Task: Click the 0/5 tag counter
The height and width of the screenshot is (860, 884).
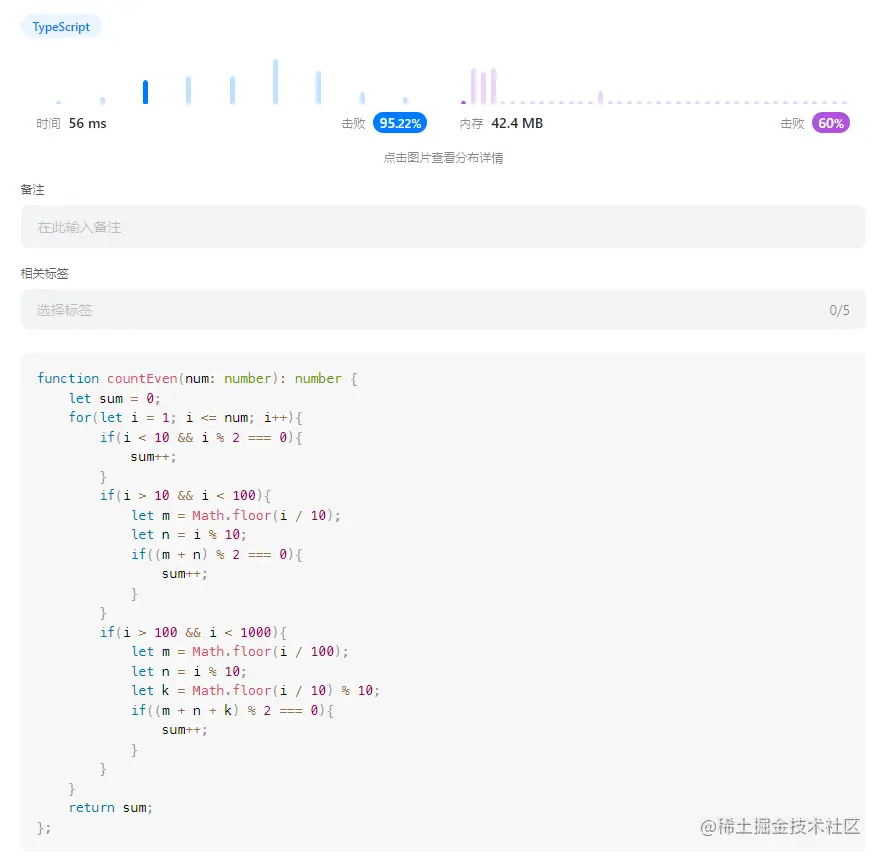Action: (x=839, y=310)
